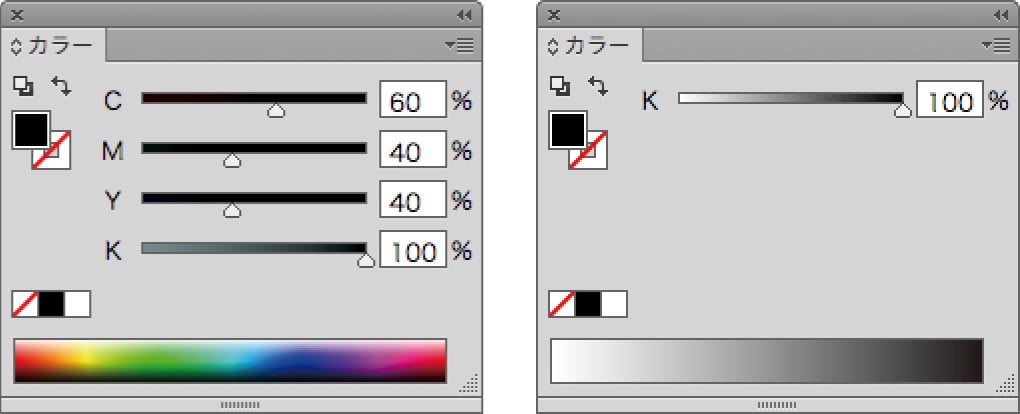1020x414 pixels.
Task: Click default fill and stroke icon in left panel
Action: 21,87
